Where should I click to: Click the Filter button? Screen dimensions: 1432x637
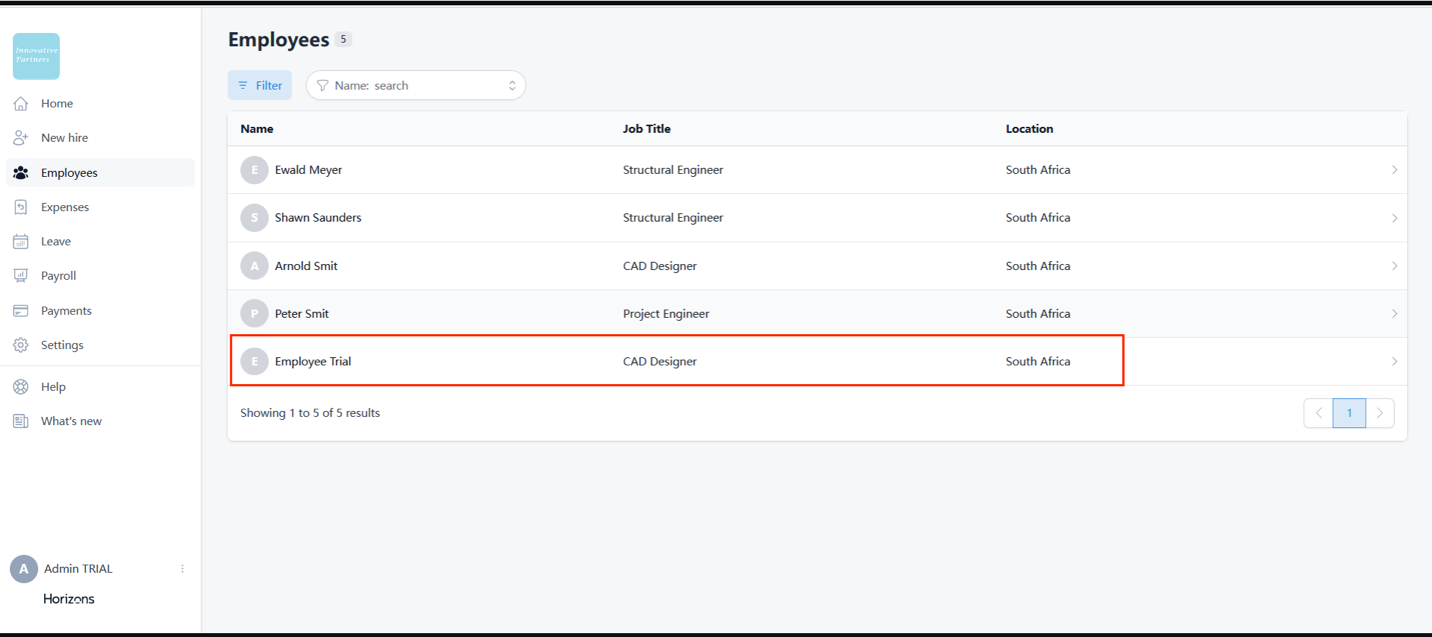click(260, 86)
